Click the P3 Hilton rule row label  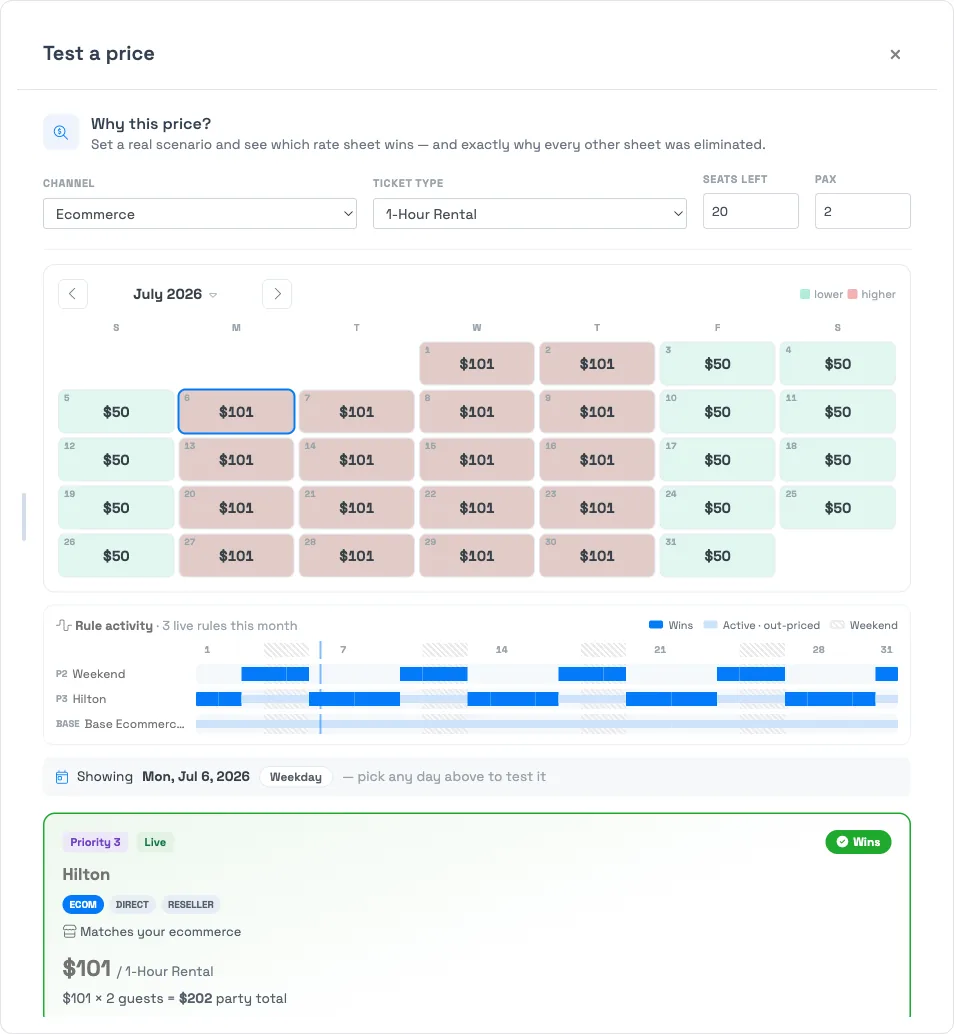click(81, 699)
